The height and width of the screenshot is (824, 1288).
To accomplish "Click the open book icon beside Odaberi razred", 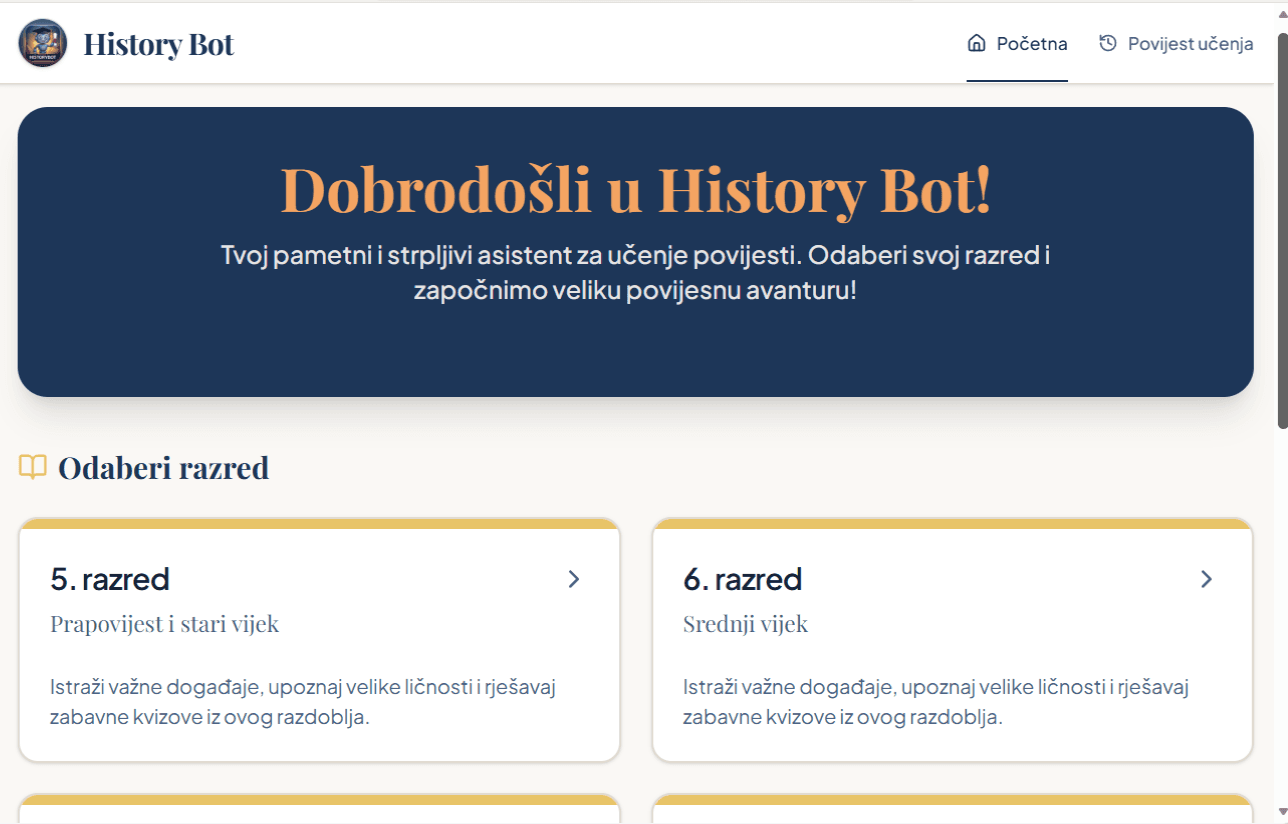I will click(x=33, y=467).
